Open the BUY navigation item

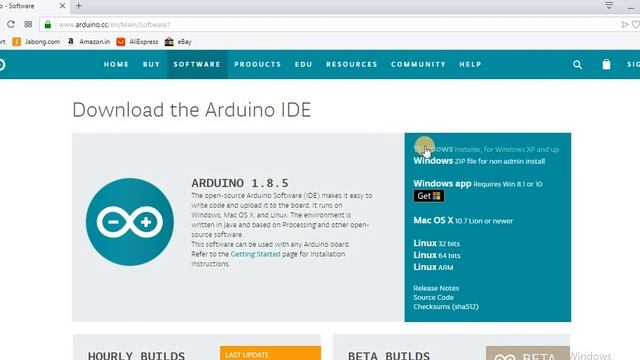coord(151,64)
